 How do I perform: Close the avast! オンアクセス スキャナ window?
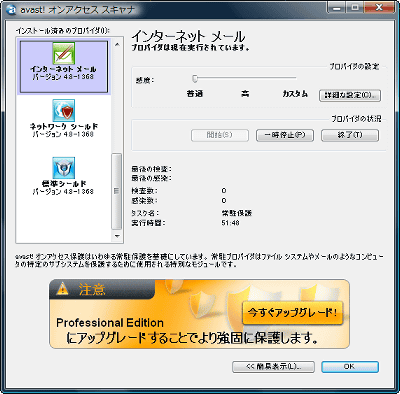tap(379, 8)
